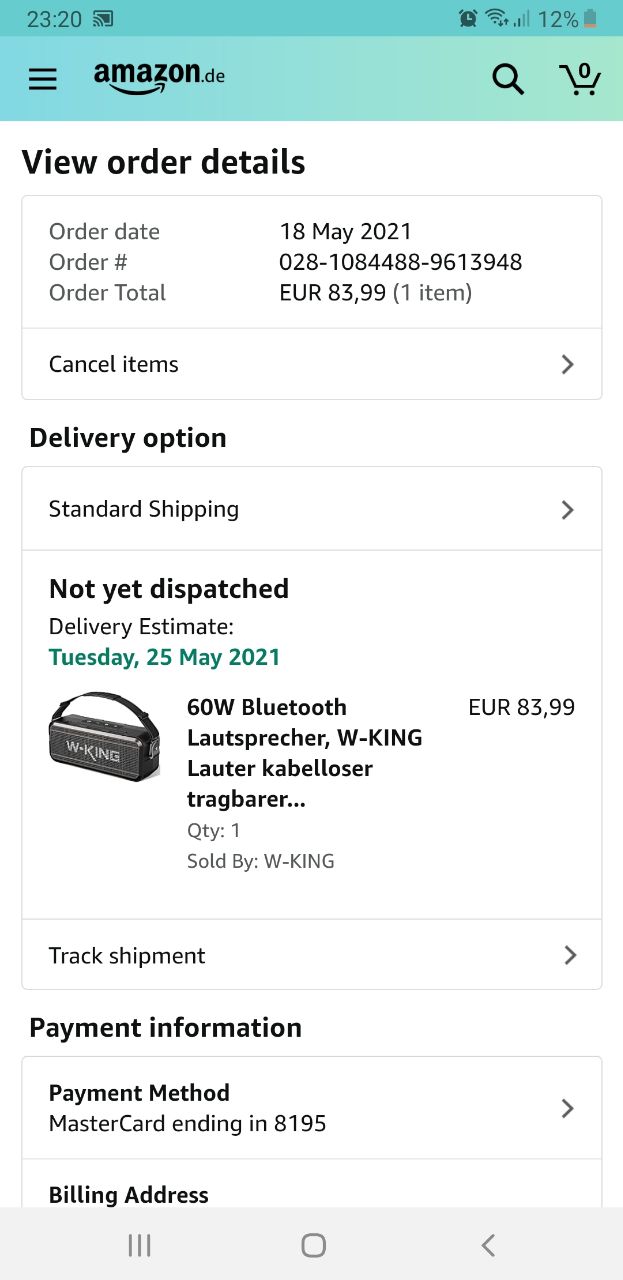Open Android recent apps button
Image resolution: width=623 pixels, height=1280 pixels.
coord(139,1245)
